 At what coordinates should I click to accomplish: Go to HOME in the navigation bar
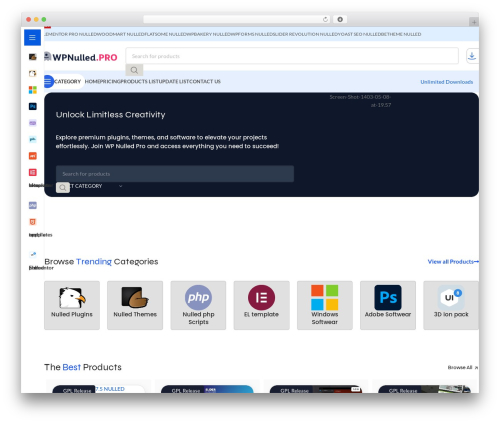click(92, 82)
